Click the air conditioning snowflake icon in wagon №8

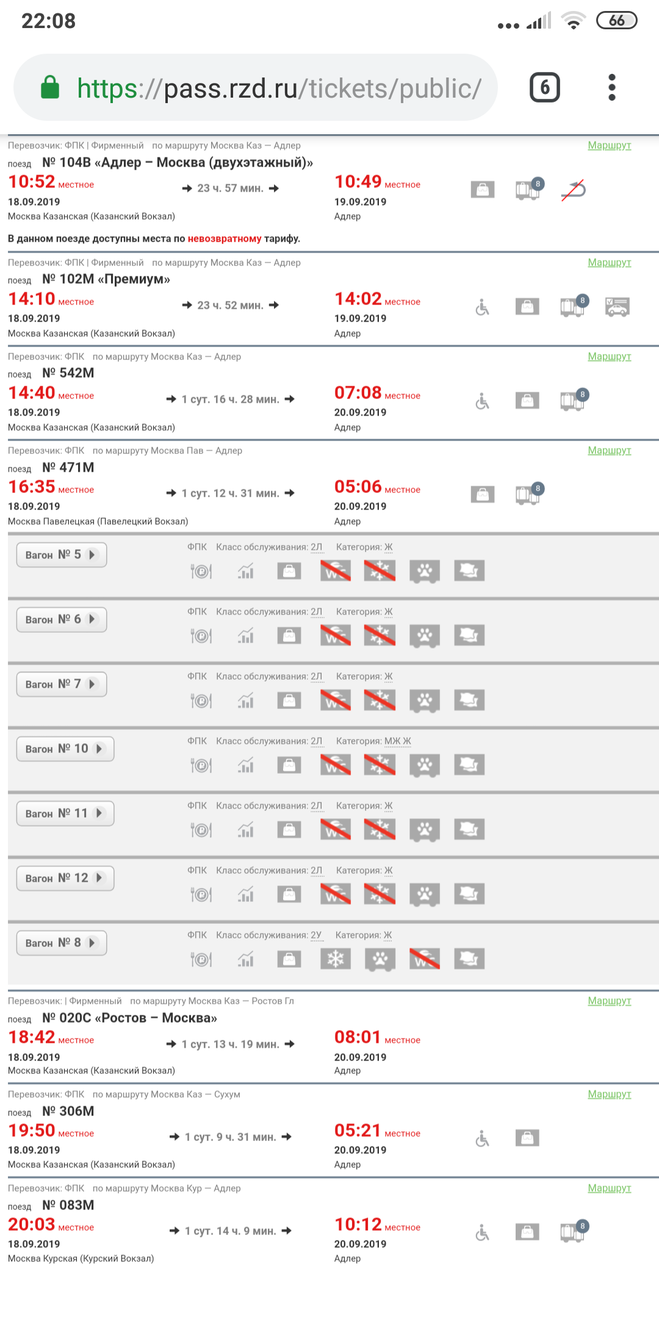click(335, 959)
